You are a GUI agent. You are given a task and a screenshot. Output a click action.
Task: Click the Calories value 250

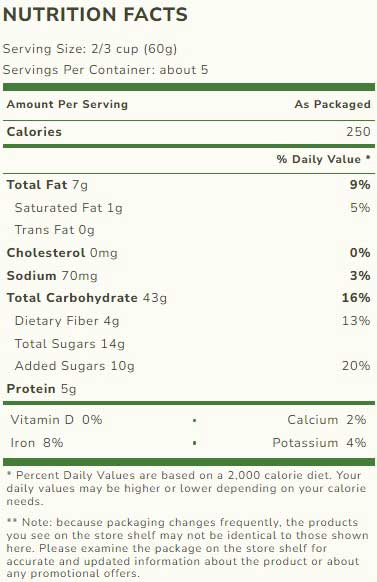pyautogui.click(x=358, y=132)
